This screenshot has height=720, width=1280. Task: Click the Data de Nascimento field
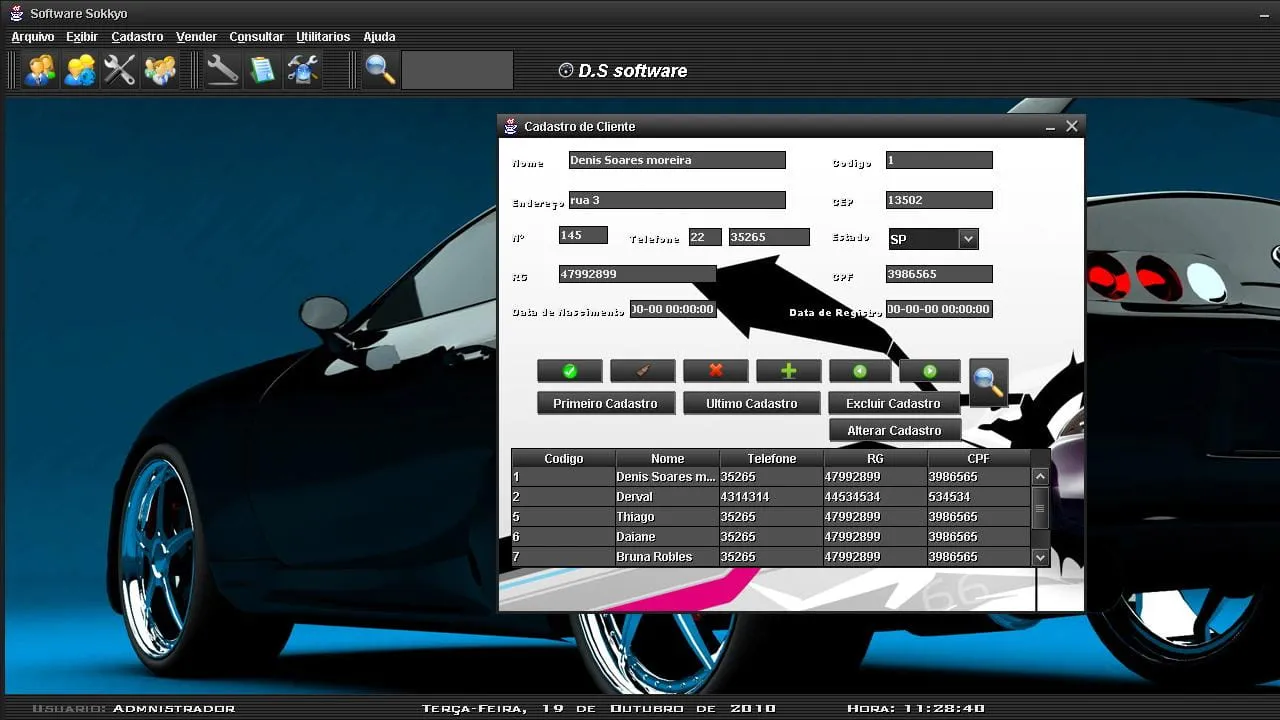pyautogui.click(x=673, y=309)
